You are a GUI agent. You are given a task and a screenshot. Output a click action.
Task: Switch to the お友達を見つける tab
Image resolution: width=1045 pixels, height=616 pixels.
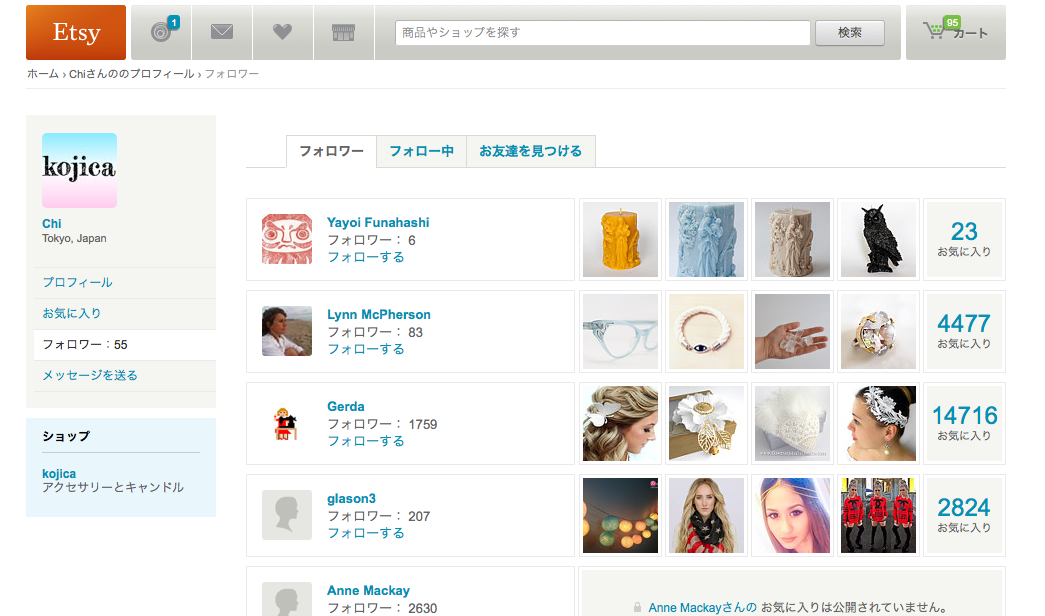(x=530, y=151)
